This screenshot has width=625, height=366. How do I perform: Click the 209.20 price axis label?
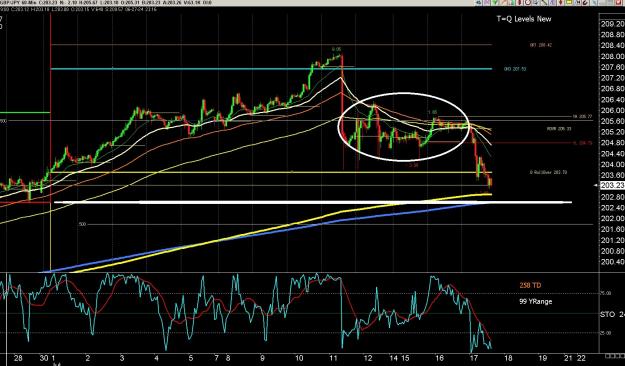coord(612,24)
